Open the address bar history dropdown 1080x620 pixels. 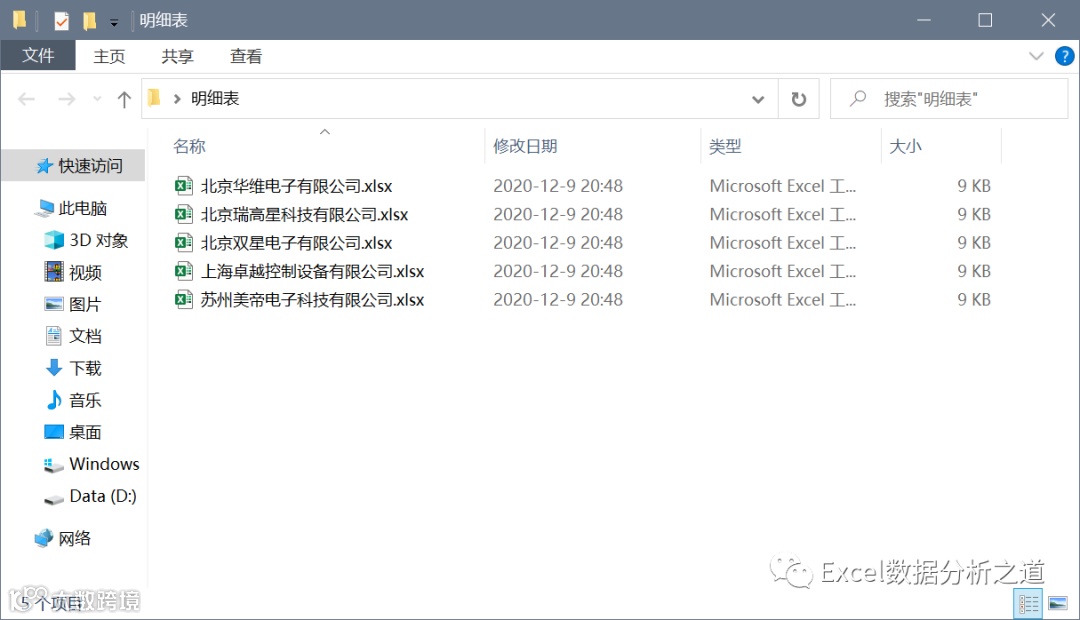(758, 99)
